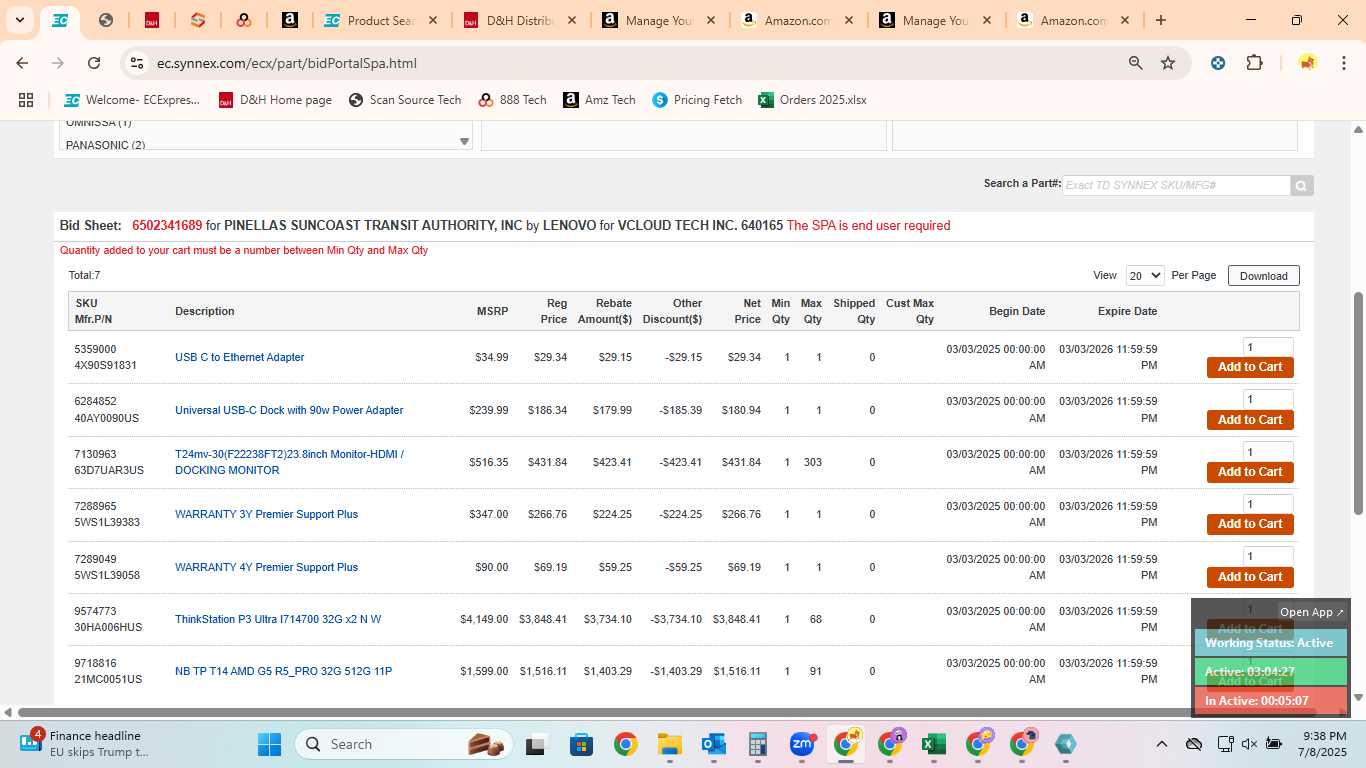
Task: Switch to the last Amazon.com tab
Action: point(1072,20)
